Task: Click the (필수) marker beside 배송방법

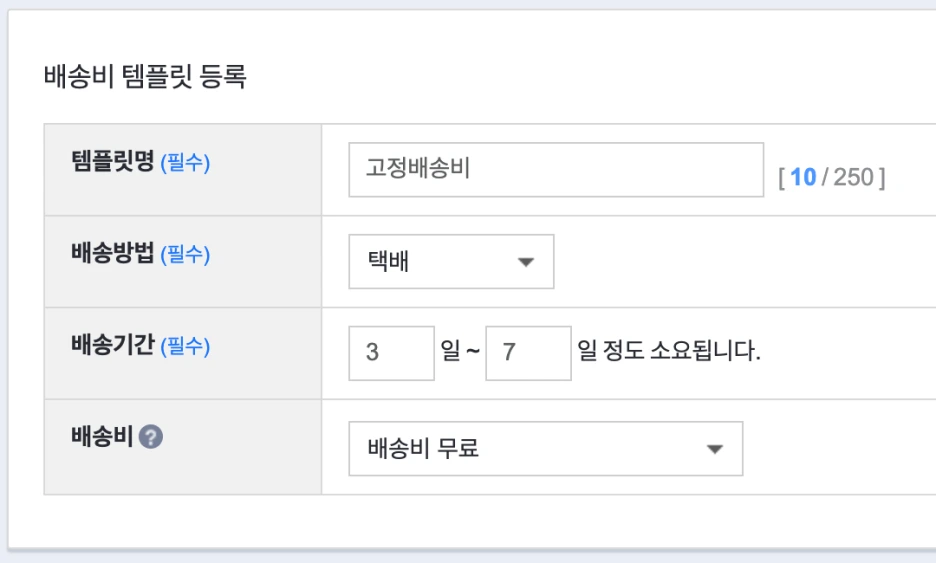Action: (x=185, y=255)
